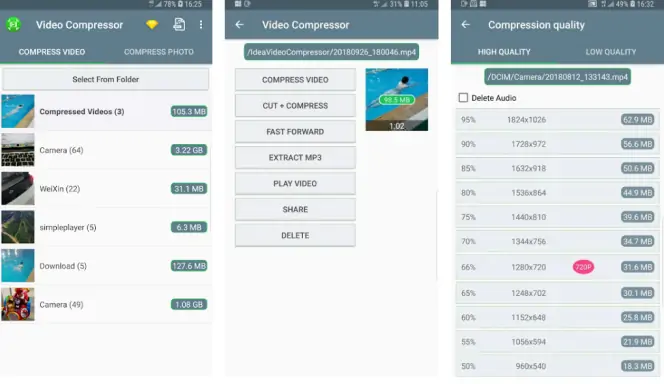This screenshot has width=664, height=384.
Task: Tap the pink 720P badge
Action: tap(583, 267)
